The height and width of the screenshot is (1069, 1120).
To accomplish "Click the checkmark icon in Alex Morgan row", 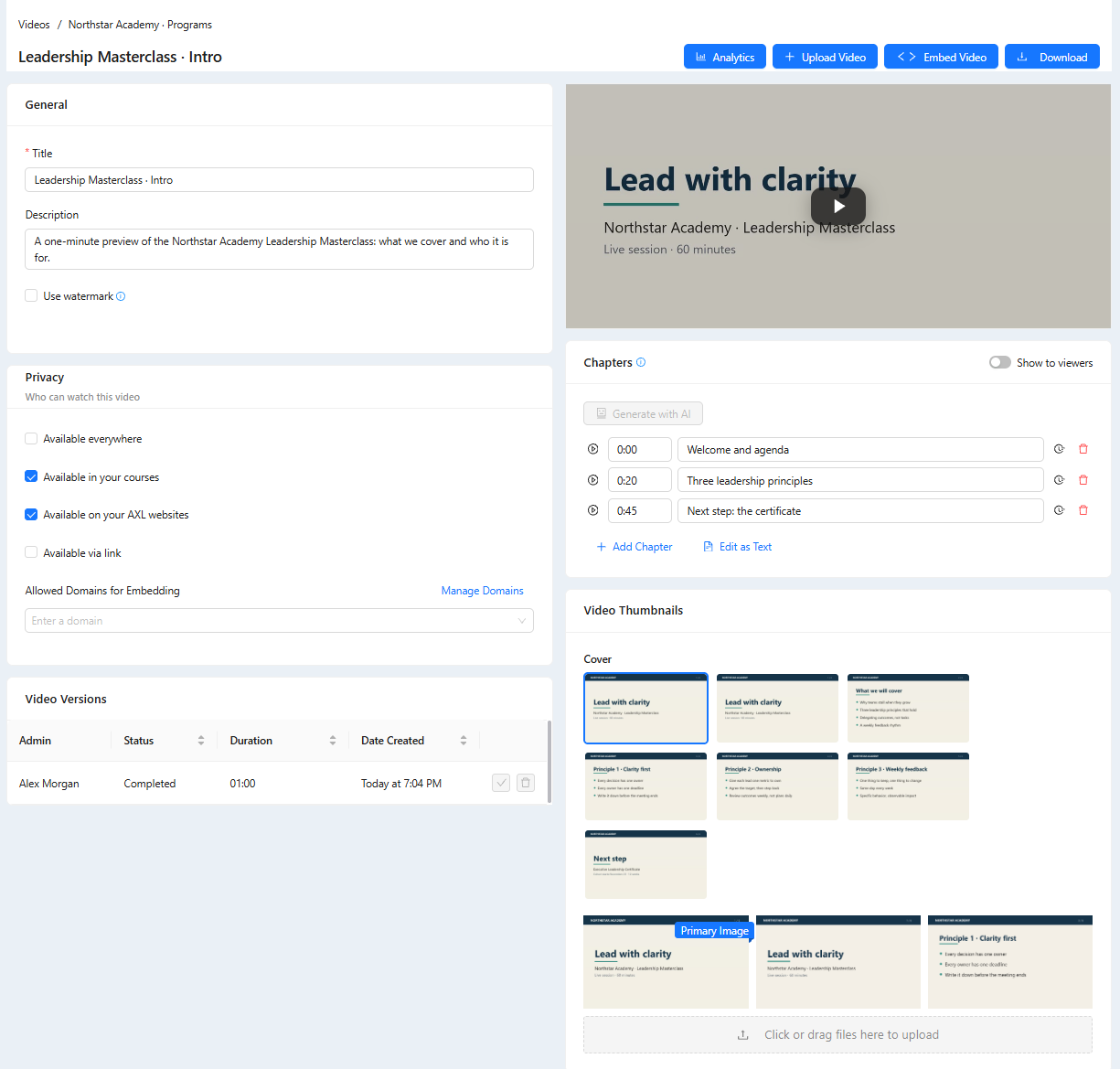I will coord(501,783).
